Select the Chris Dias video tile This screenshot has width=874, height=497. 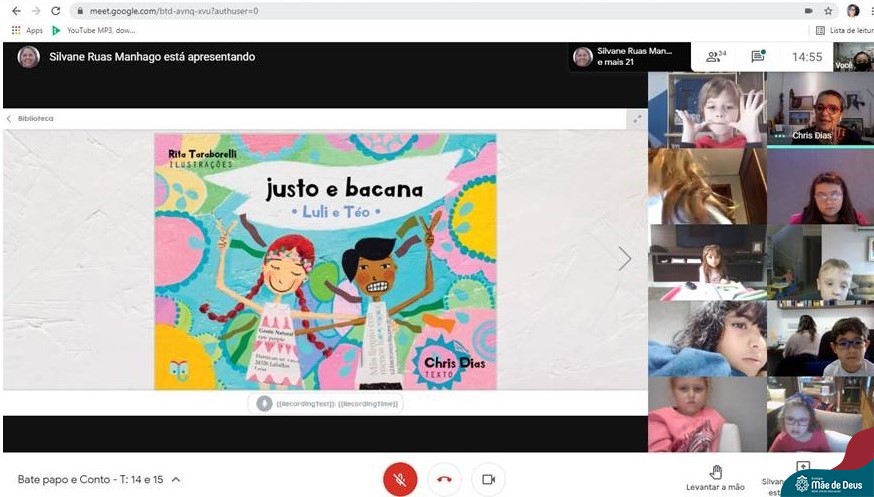819,110
